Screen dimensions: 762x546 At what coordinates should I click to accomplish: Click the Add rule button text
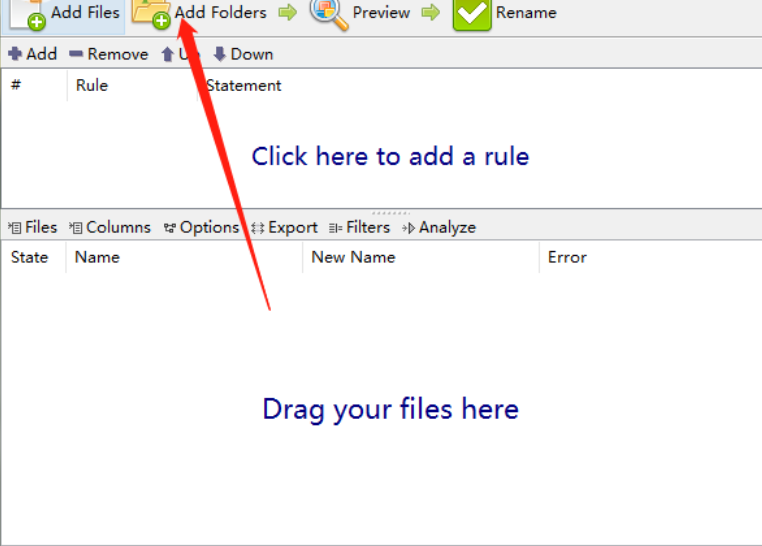coord(42,54)
